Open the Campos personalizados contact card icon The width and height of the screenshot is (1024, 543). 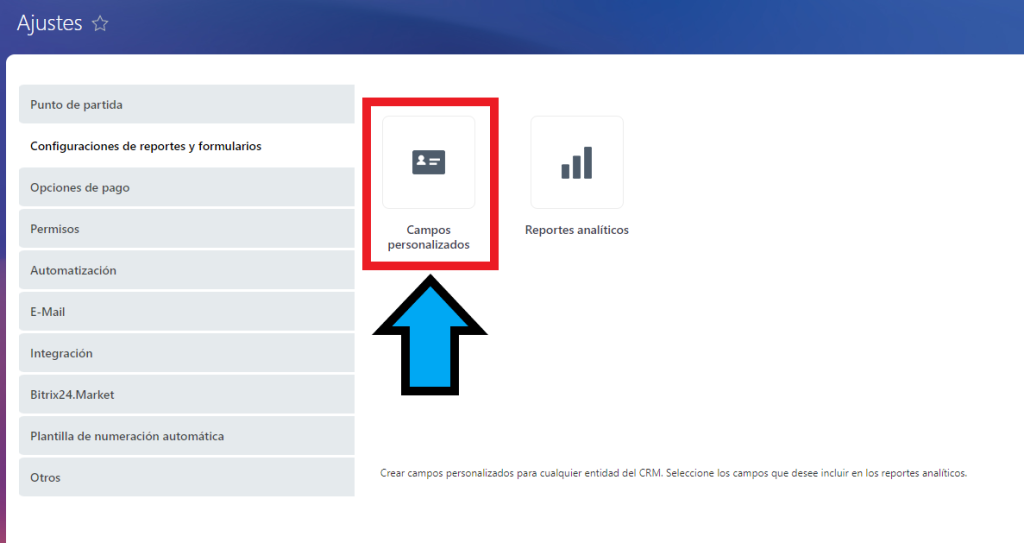tap(429, 162)
